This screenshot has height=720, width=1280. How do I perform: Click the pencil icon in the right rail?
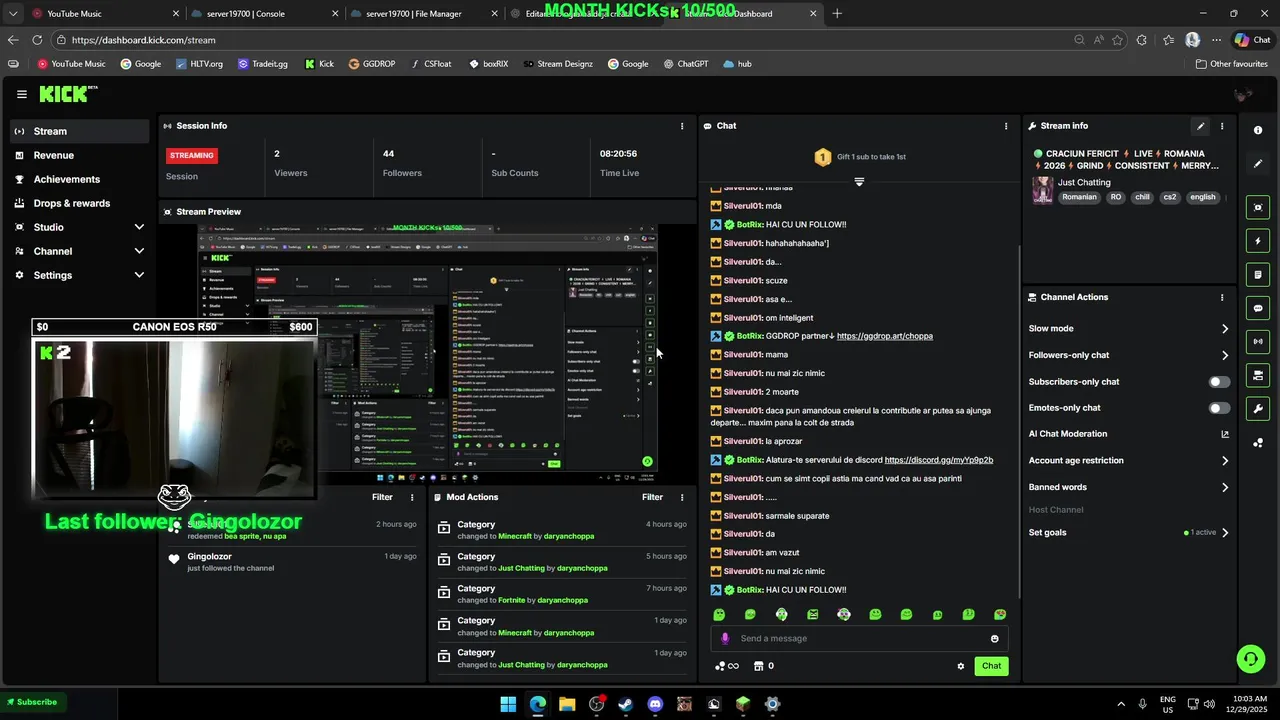(1258, 164)
